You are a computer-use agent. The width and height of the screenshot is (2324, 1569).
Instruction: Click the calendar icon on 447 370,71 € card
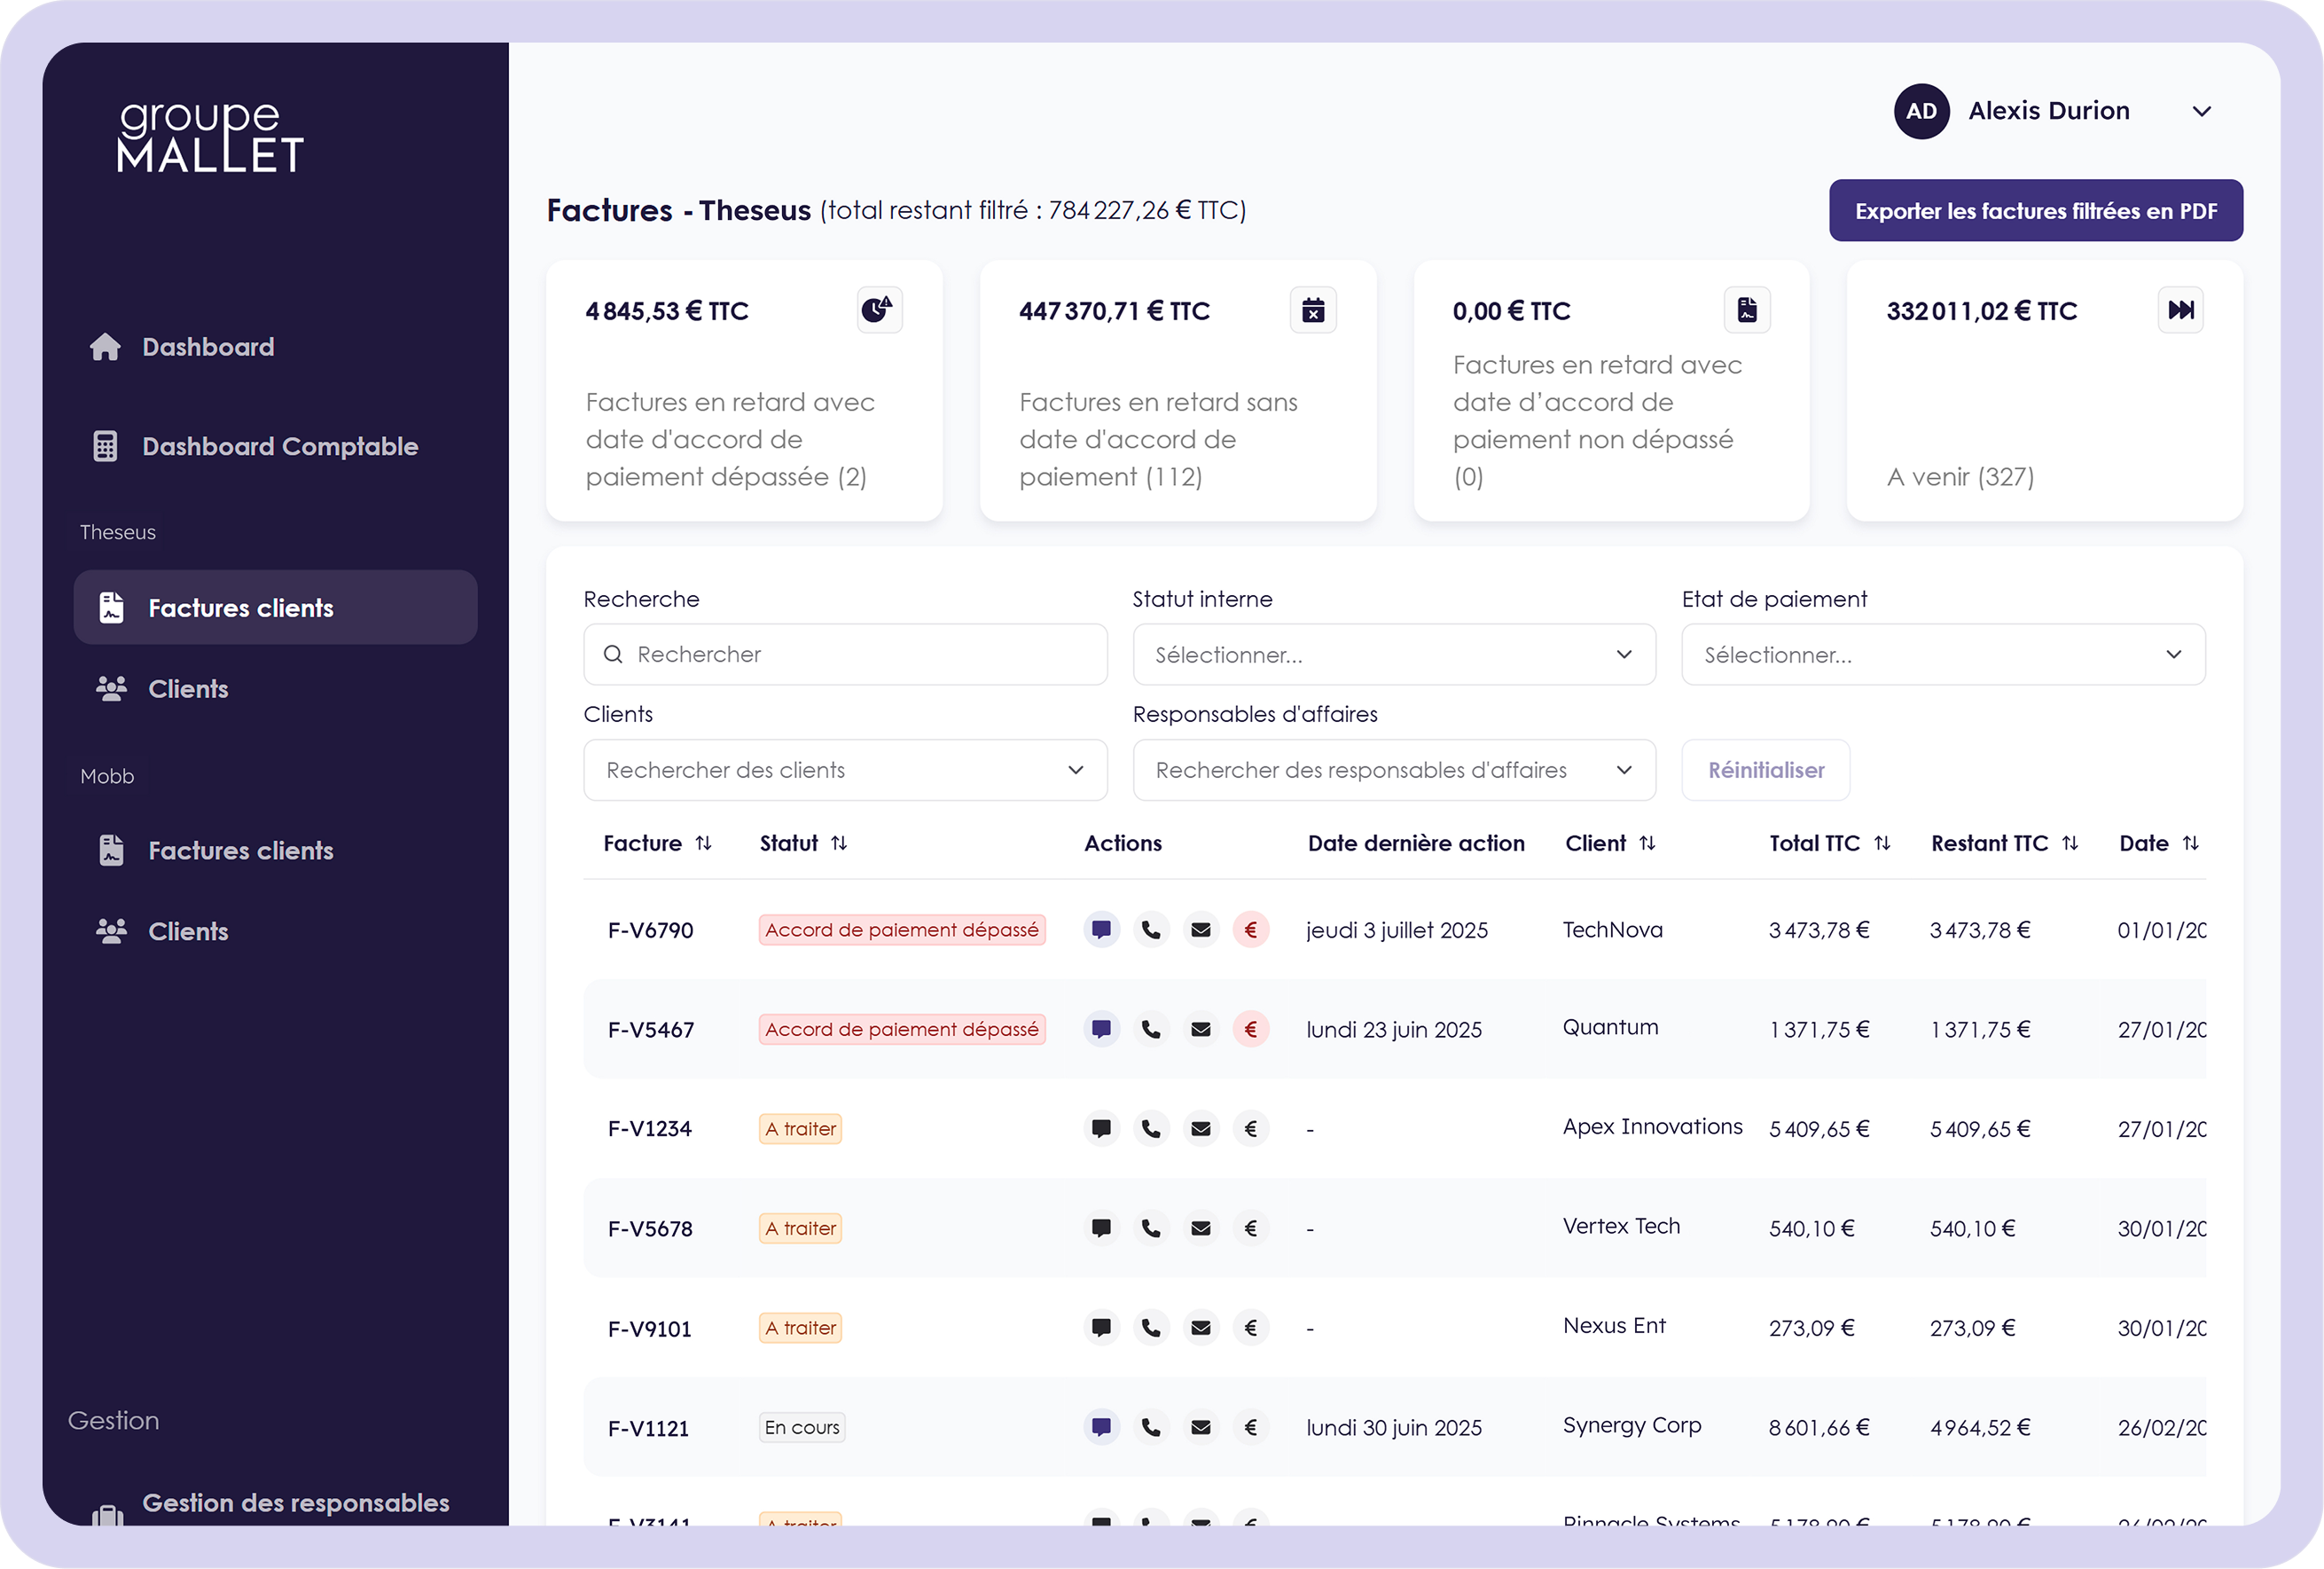coord(1313,310)
